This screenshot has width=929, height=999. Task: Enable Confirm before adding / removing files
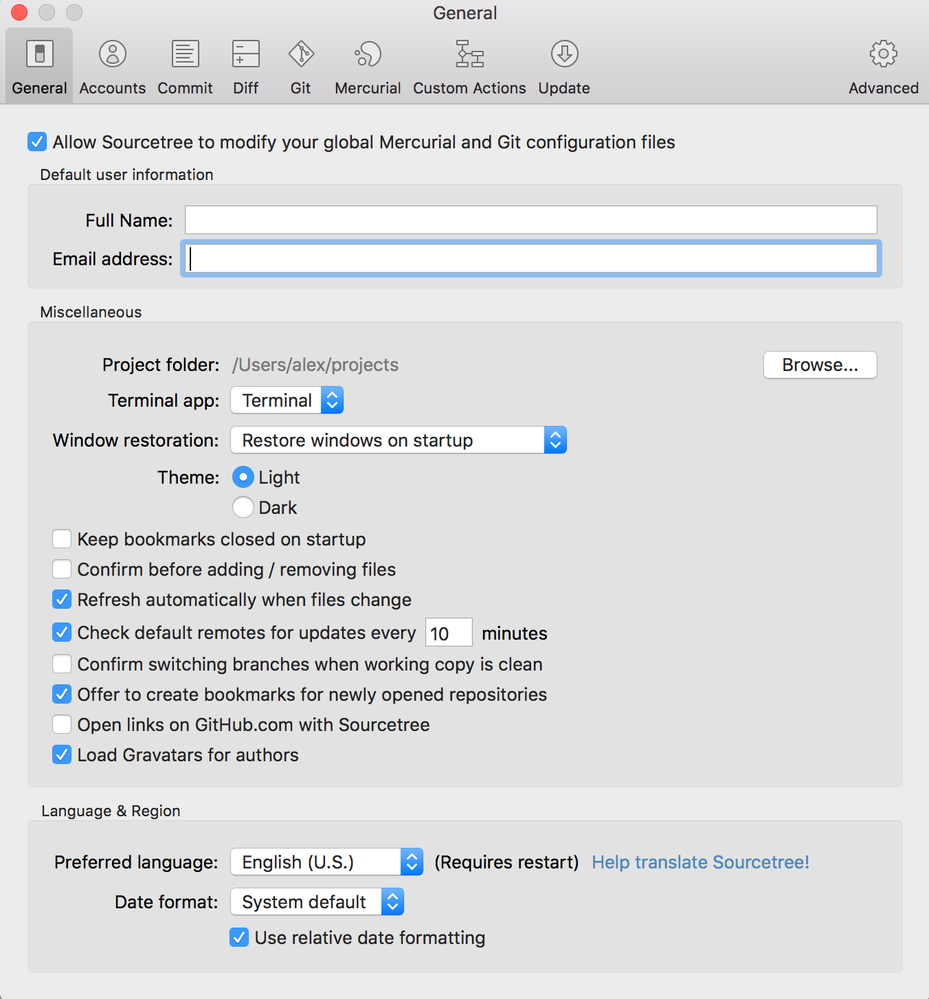coord(62,569)
